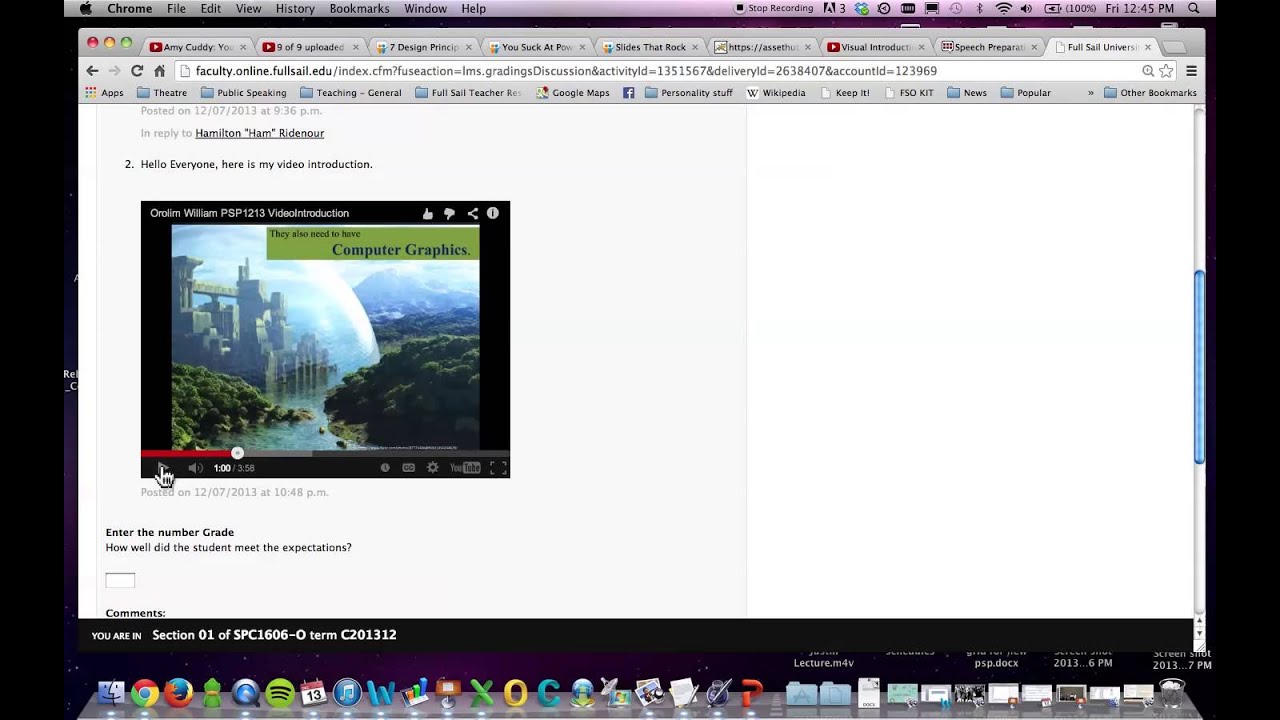Open the Apps bookmark shortcut
The width and height of the screenshot is (1280, 720).
pyautogui.click(x=105, y=93)
